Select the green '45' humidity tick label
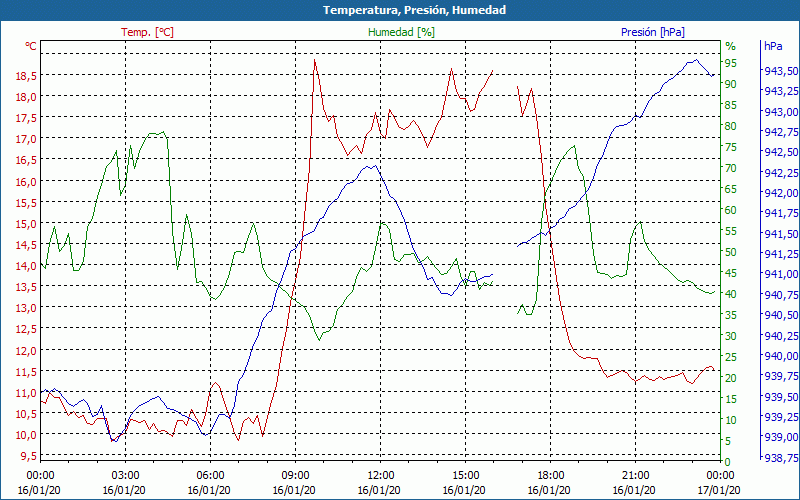The height and width of the screenshot is (500, 800). (731, 273)
